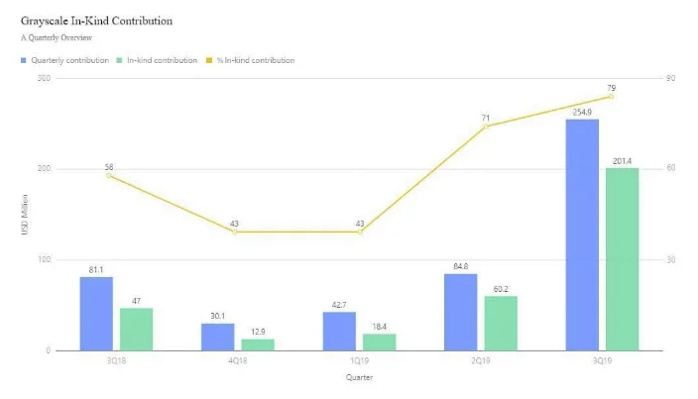This screenshot has width=698, height=399.
Task: Click the A Quarterly Overview subtitle
Action: 57,38
